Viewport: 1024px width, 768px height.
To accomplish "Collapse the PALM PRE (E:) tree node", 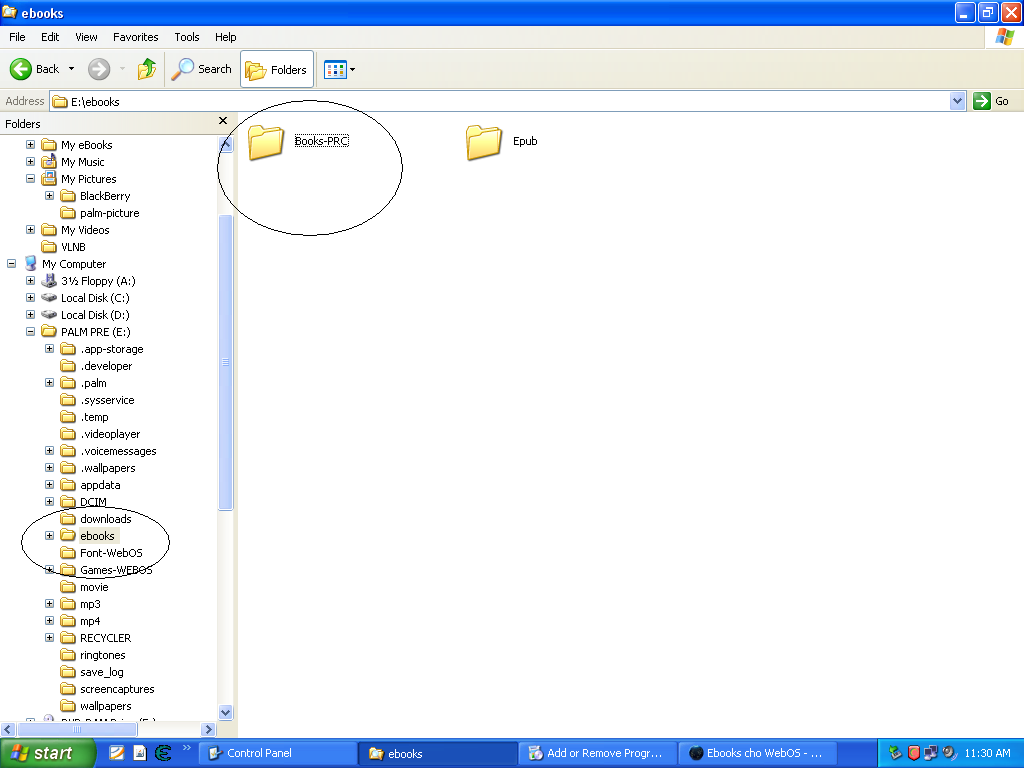I will (x=30, y=332).
